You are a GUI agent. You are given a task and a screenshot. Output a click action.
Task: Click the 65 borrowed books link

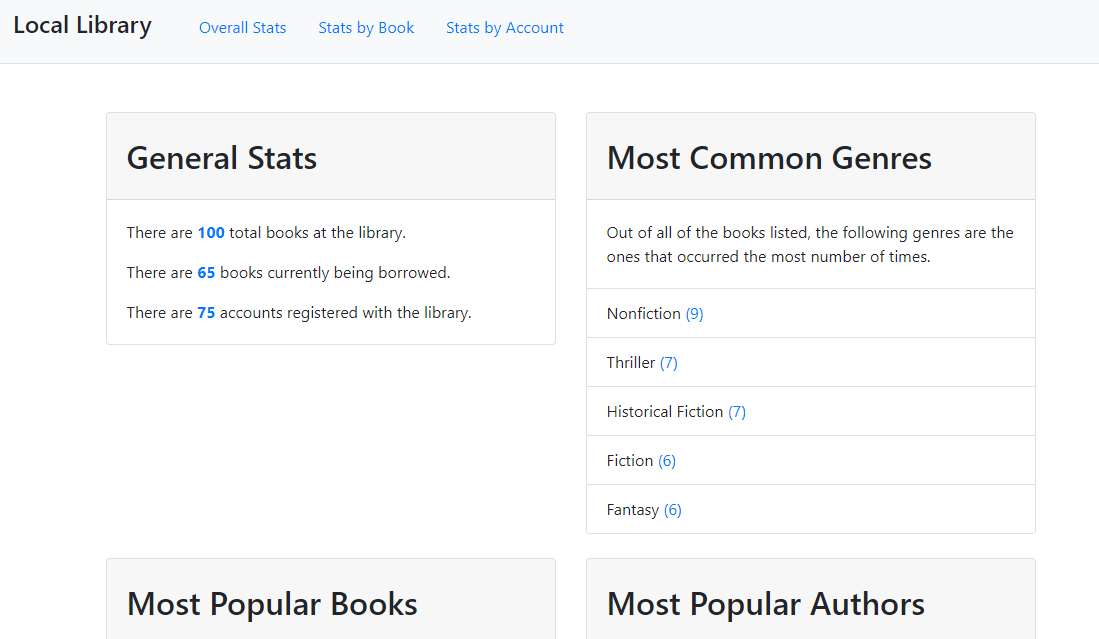[x=205, y=272]
